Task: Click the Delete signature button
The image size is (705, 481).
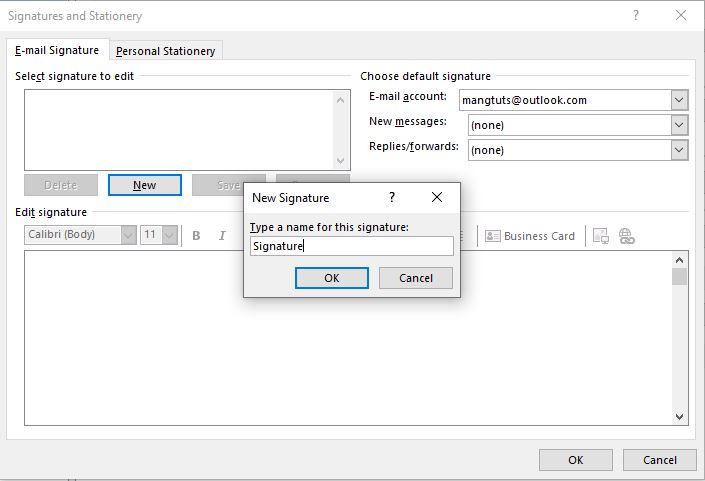Action: coord(61,185)
